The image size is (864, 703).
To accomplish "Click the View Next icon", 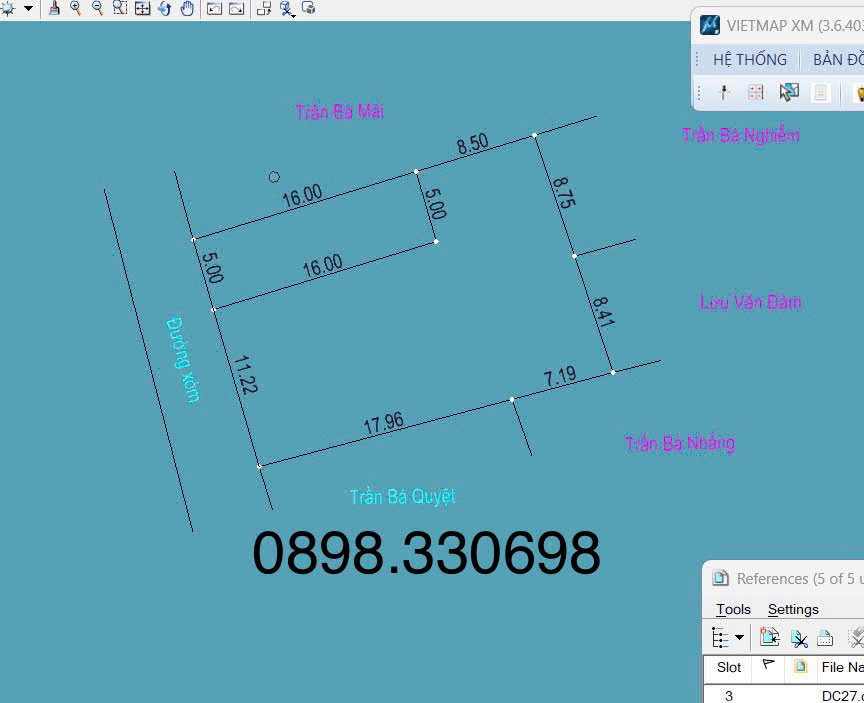I will 236,8.
